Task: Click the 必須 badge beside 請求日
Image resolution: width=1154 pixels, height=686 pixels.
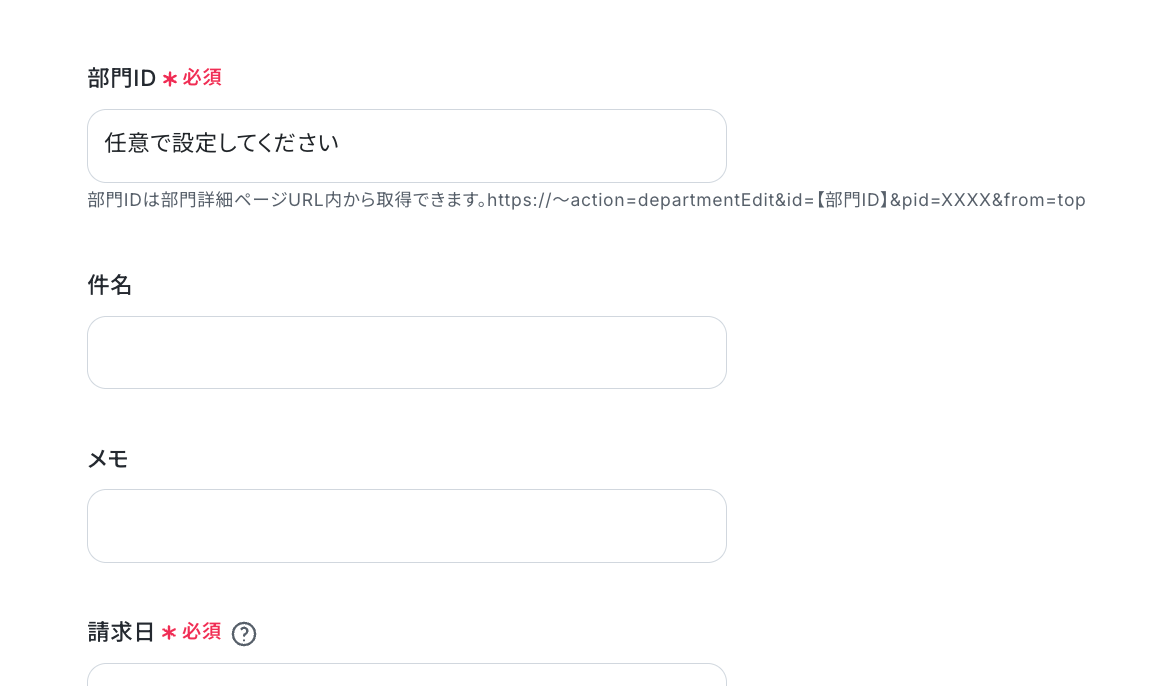Action: click(202, 632)
